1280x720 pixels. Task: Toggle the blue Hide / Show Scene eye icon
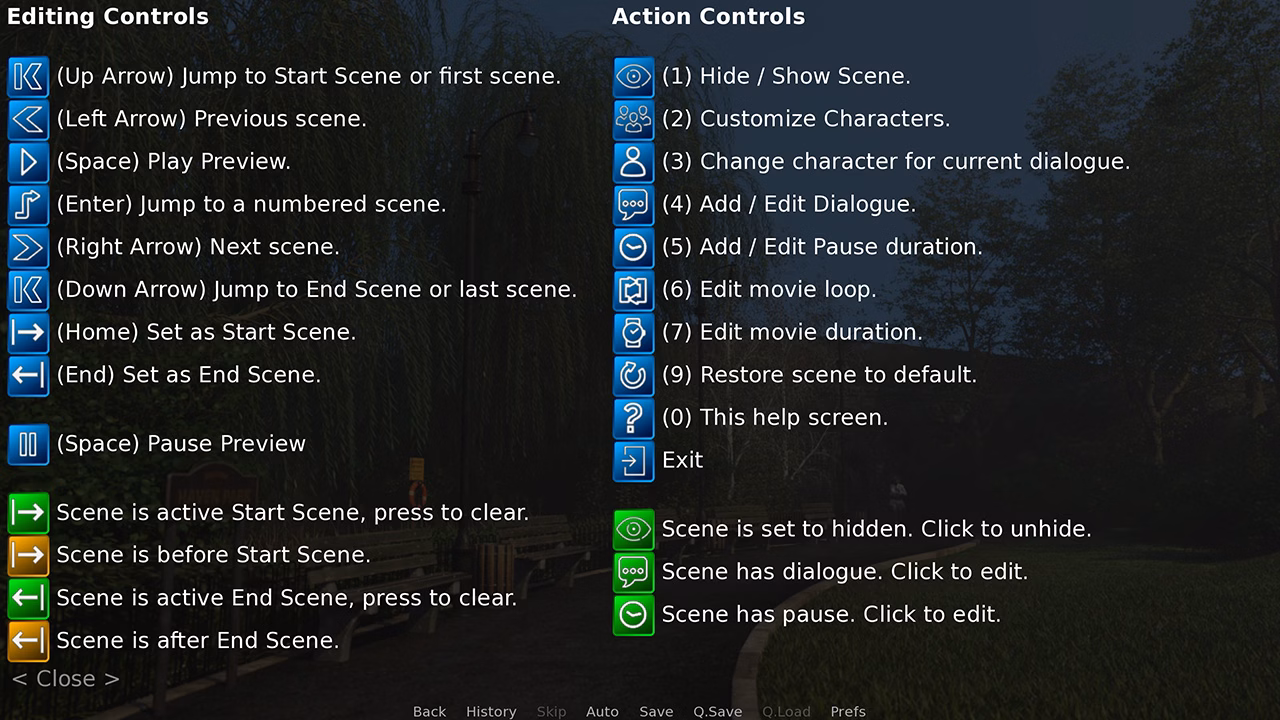633,77
